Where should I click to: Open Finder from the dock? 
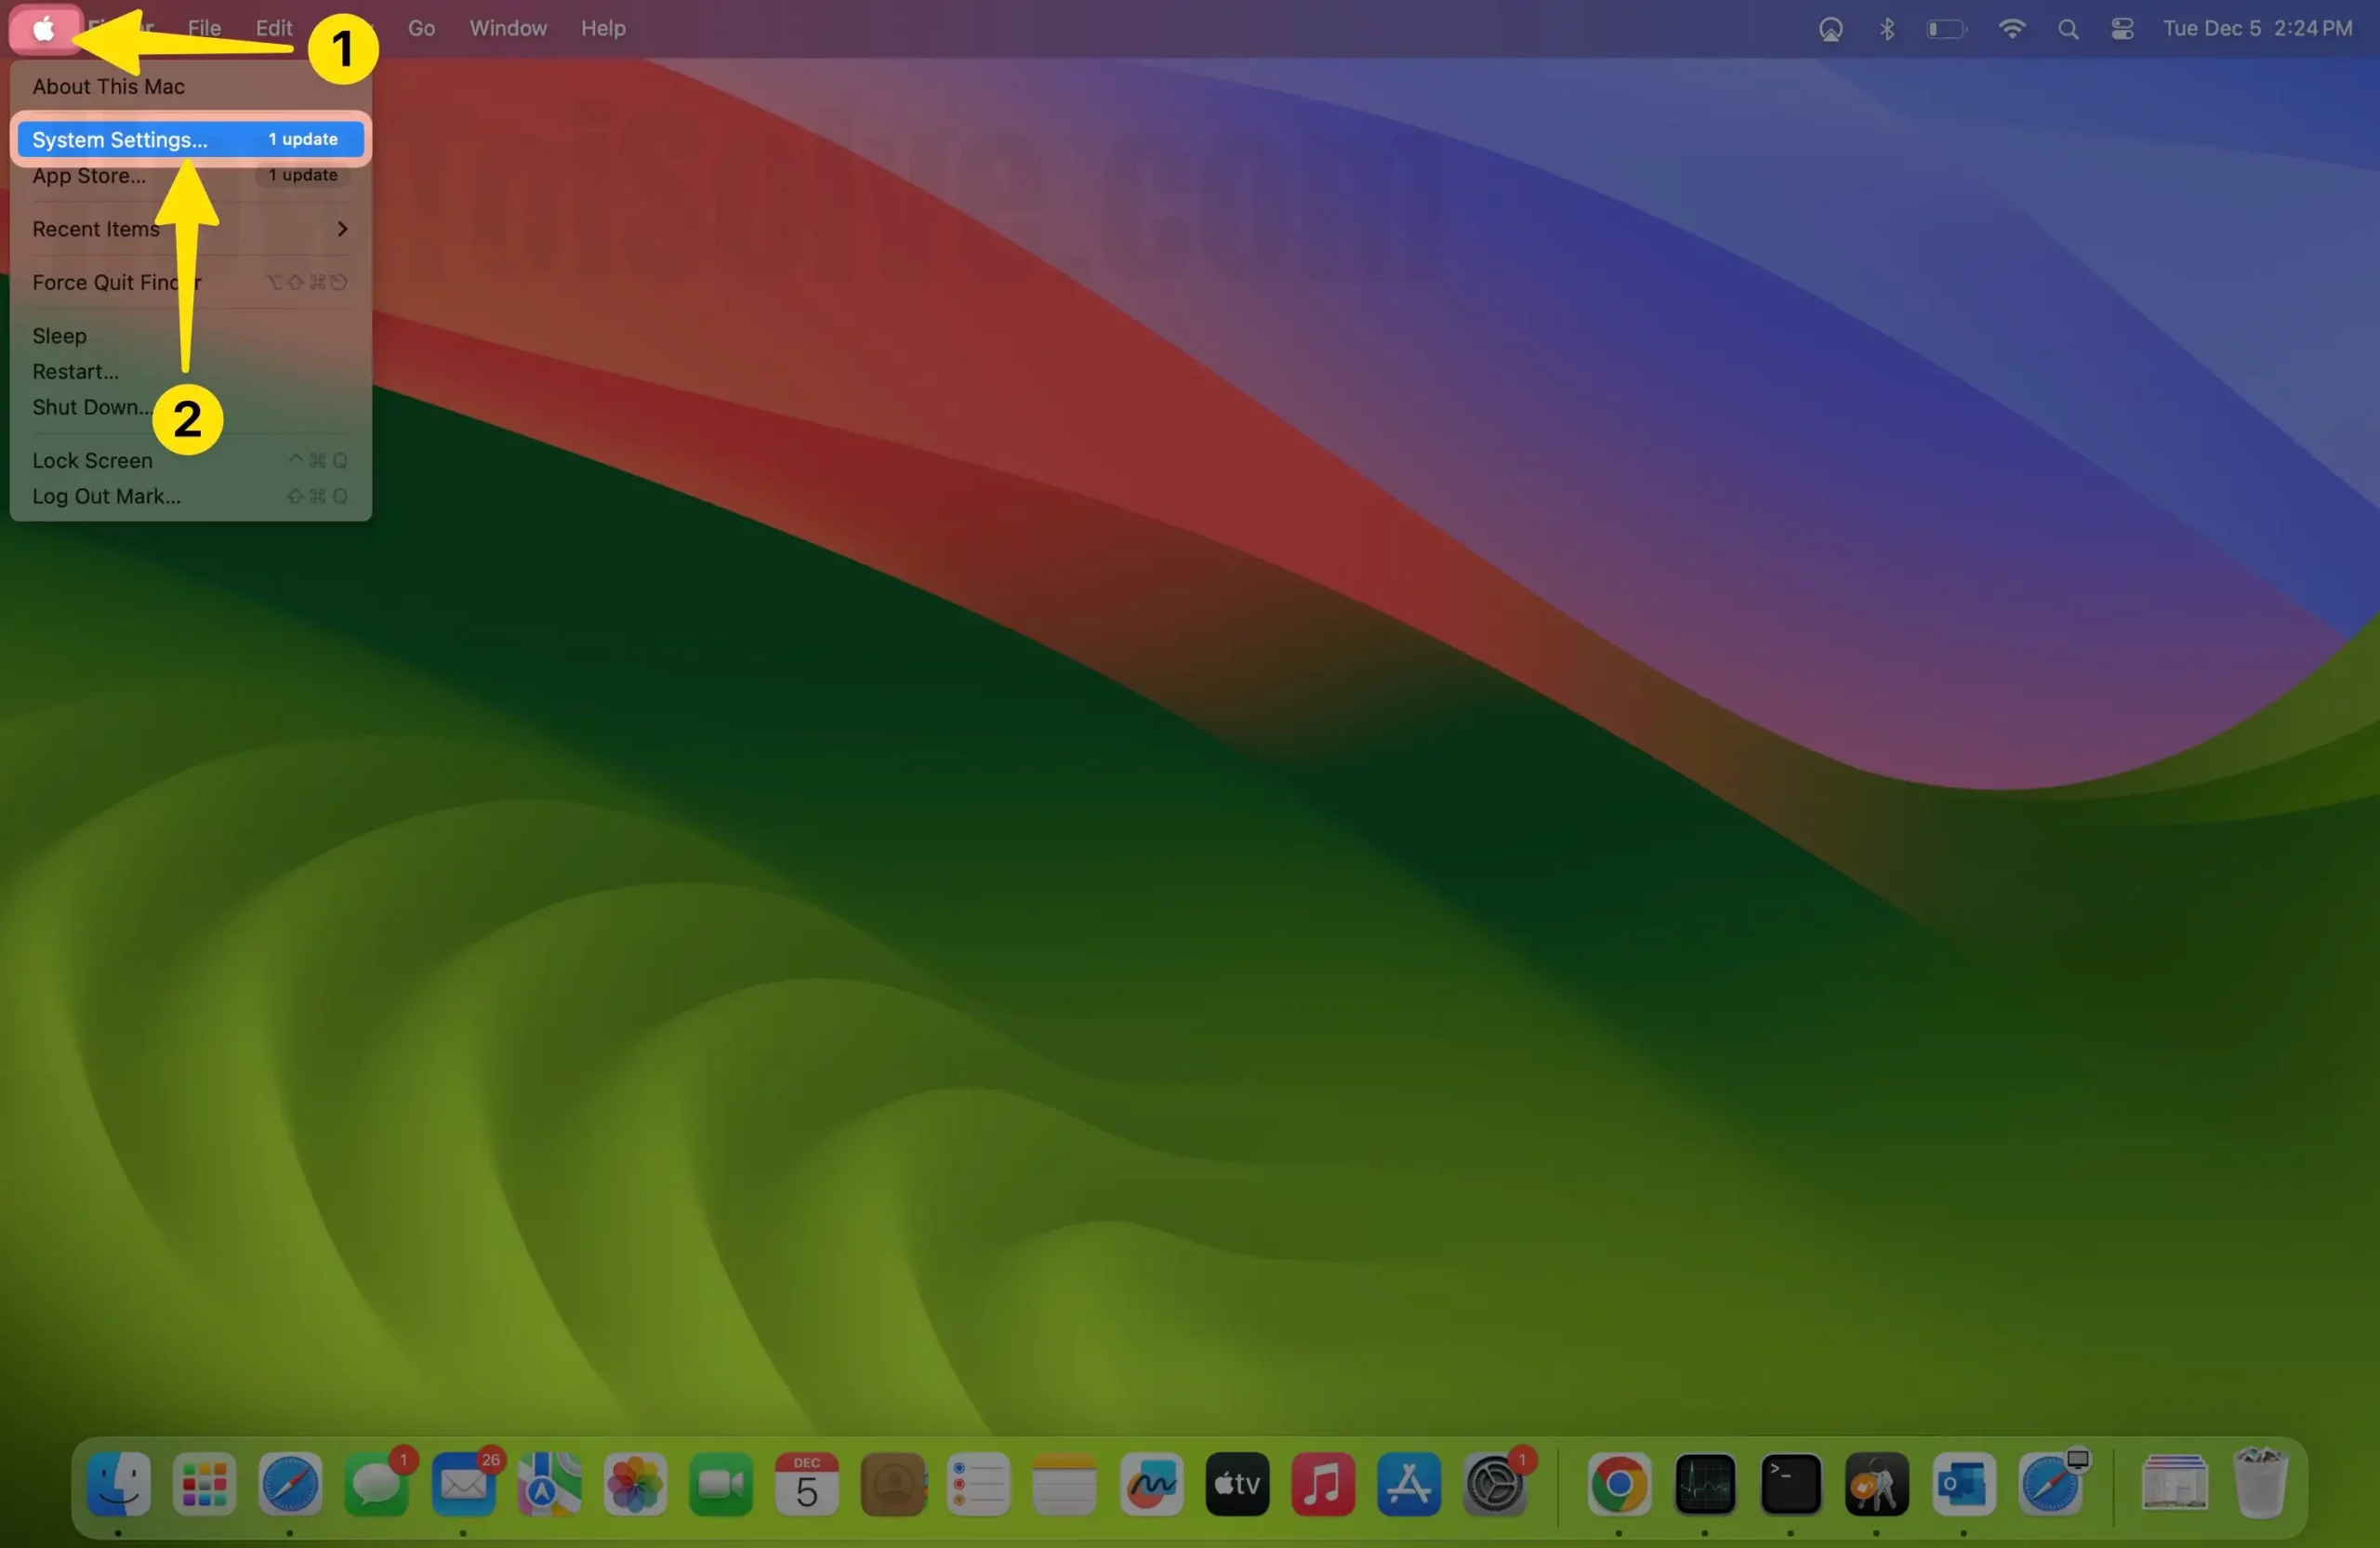tap(119, 1483)
